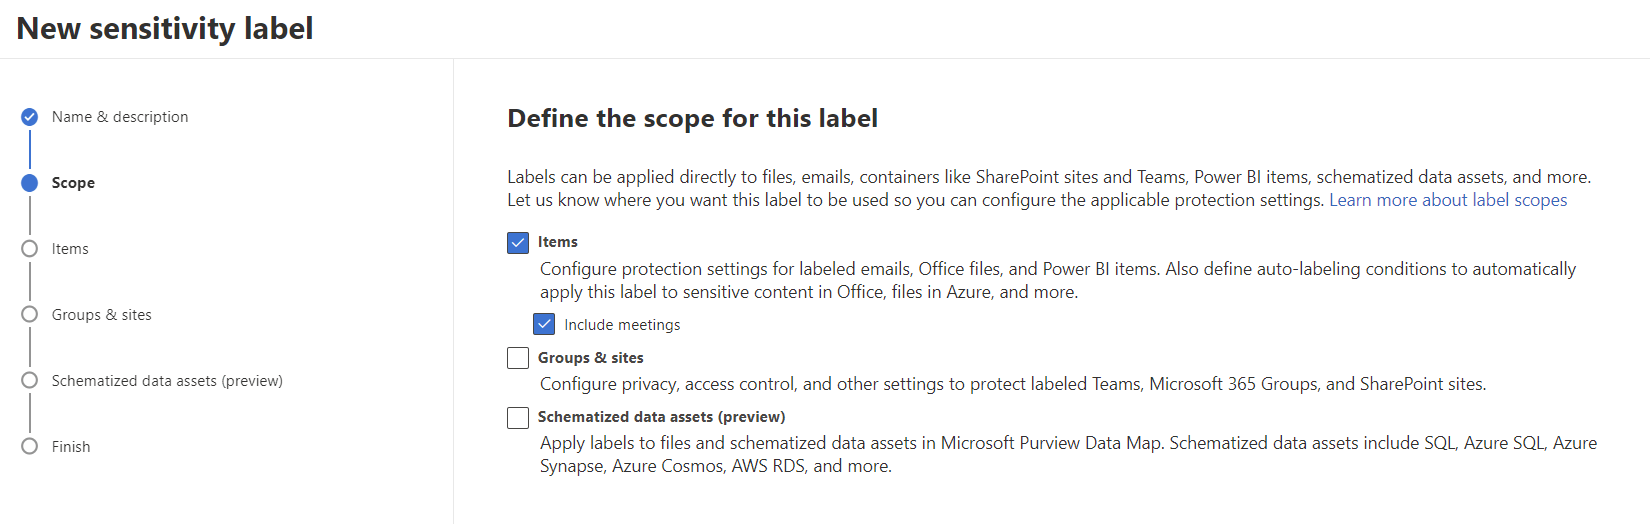The image size is (1650, 524).
Task: Click the active Scope step circle
Action: 30,183
